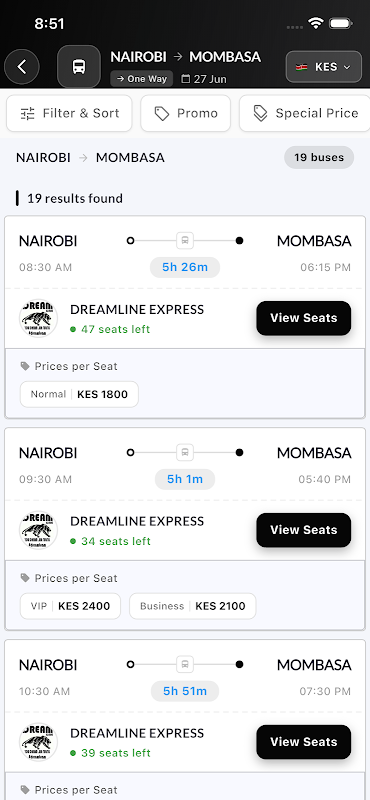Select VIP KES 2400 price chip
Screen dimensions: 370x800
point(70,606)
